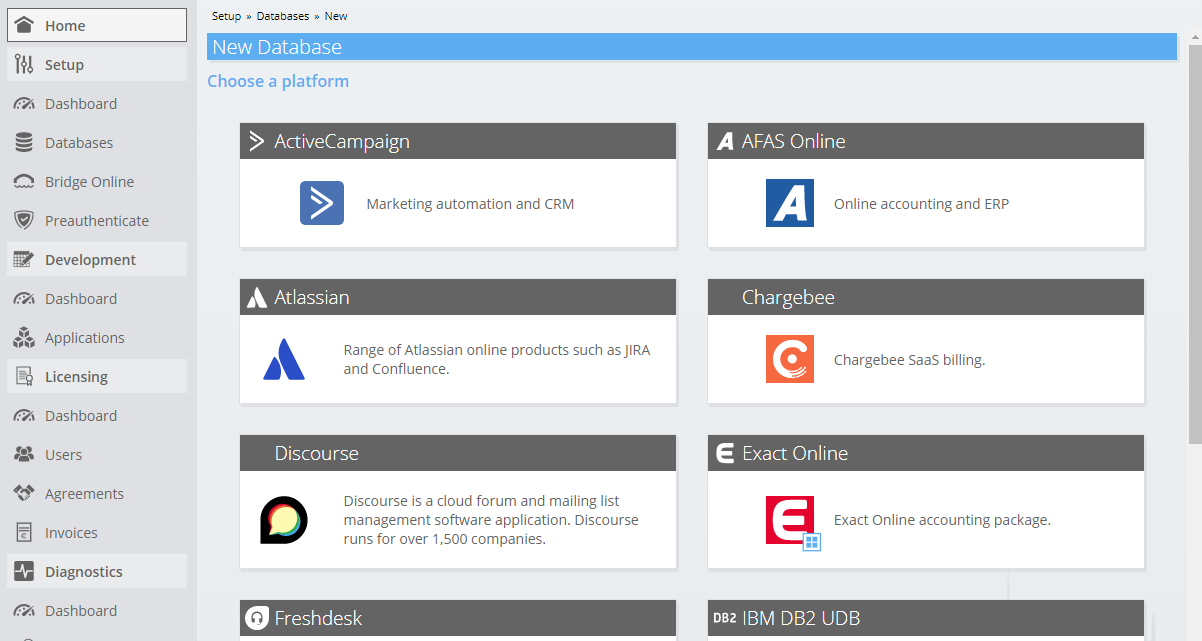The width and height of the screenshot is (1202, 641).
Task: Click the Discourse description paragraph
Action: coord(491,520)
